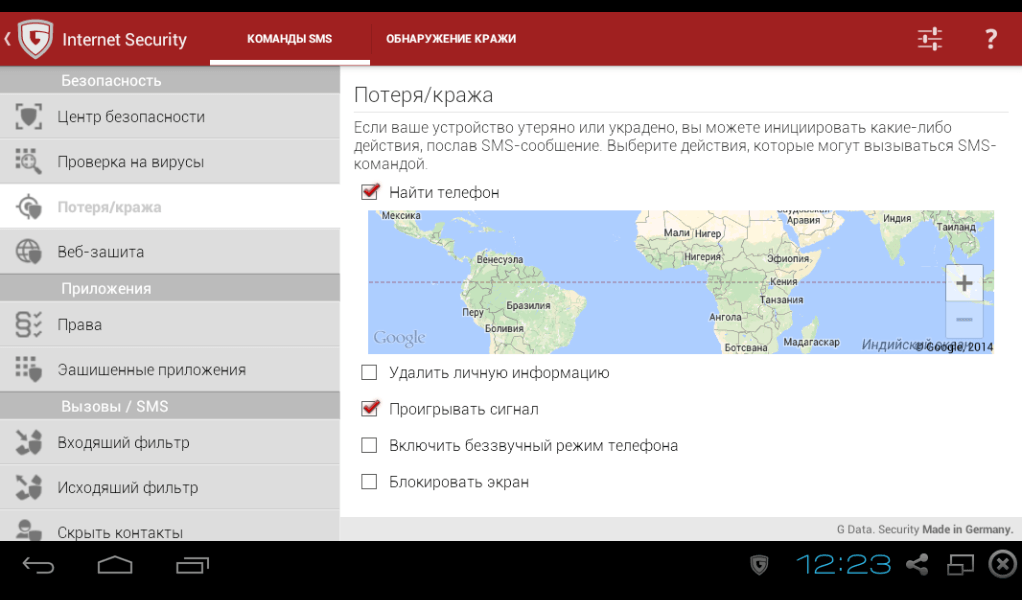Click the map zoom in plus button
Viewport: 1022px width, 600px height.
click(x=963, y=282)
